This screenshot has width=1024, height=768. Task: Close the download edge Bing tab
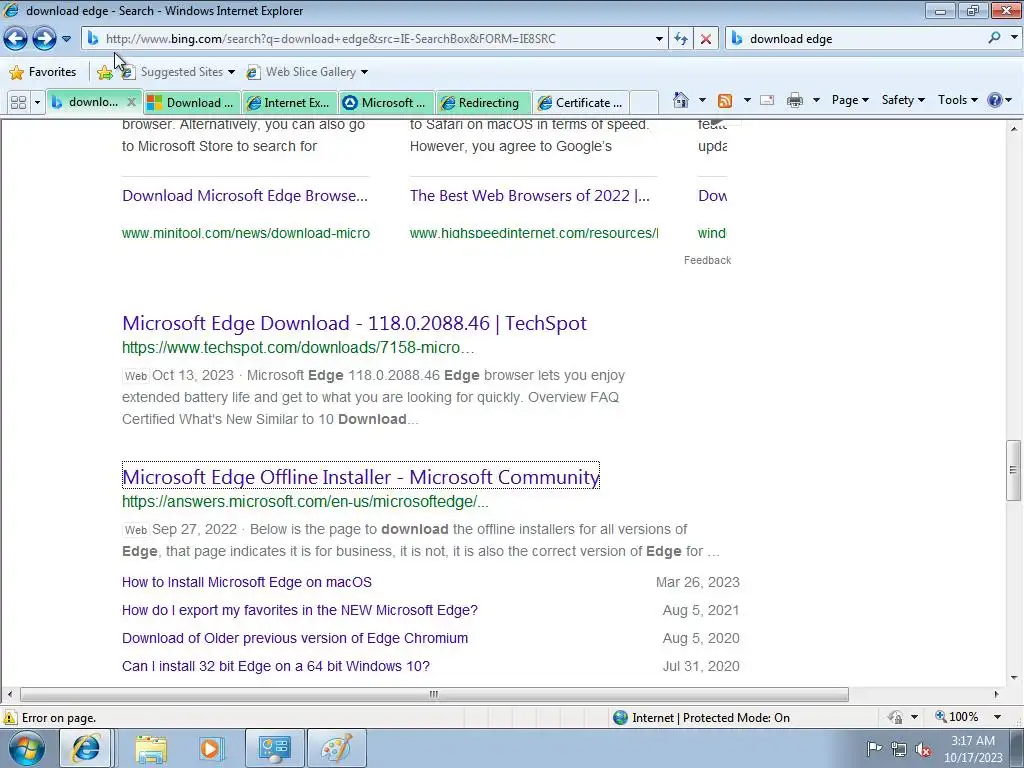click(x=131, y=102)
